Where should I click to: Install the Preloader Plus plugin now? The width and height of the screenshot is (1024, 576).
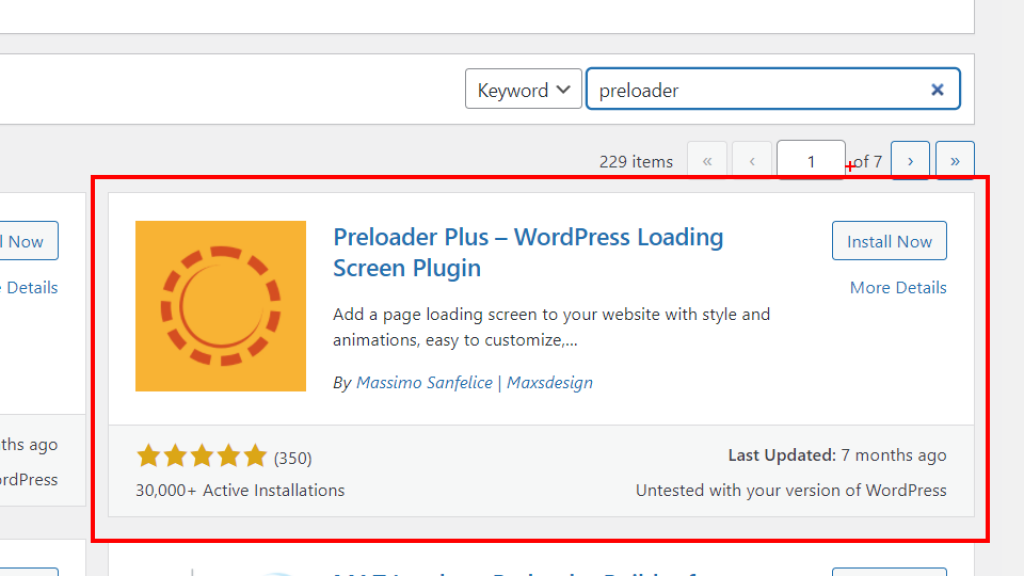(889, 241)
